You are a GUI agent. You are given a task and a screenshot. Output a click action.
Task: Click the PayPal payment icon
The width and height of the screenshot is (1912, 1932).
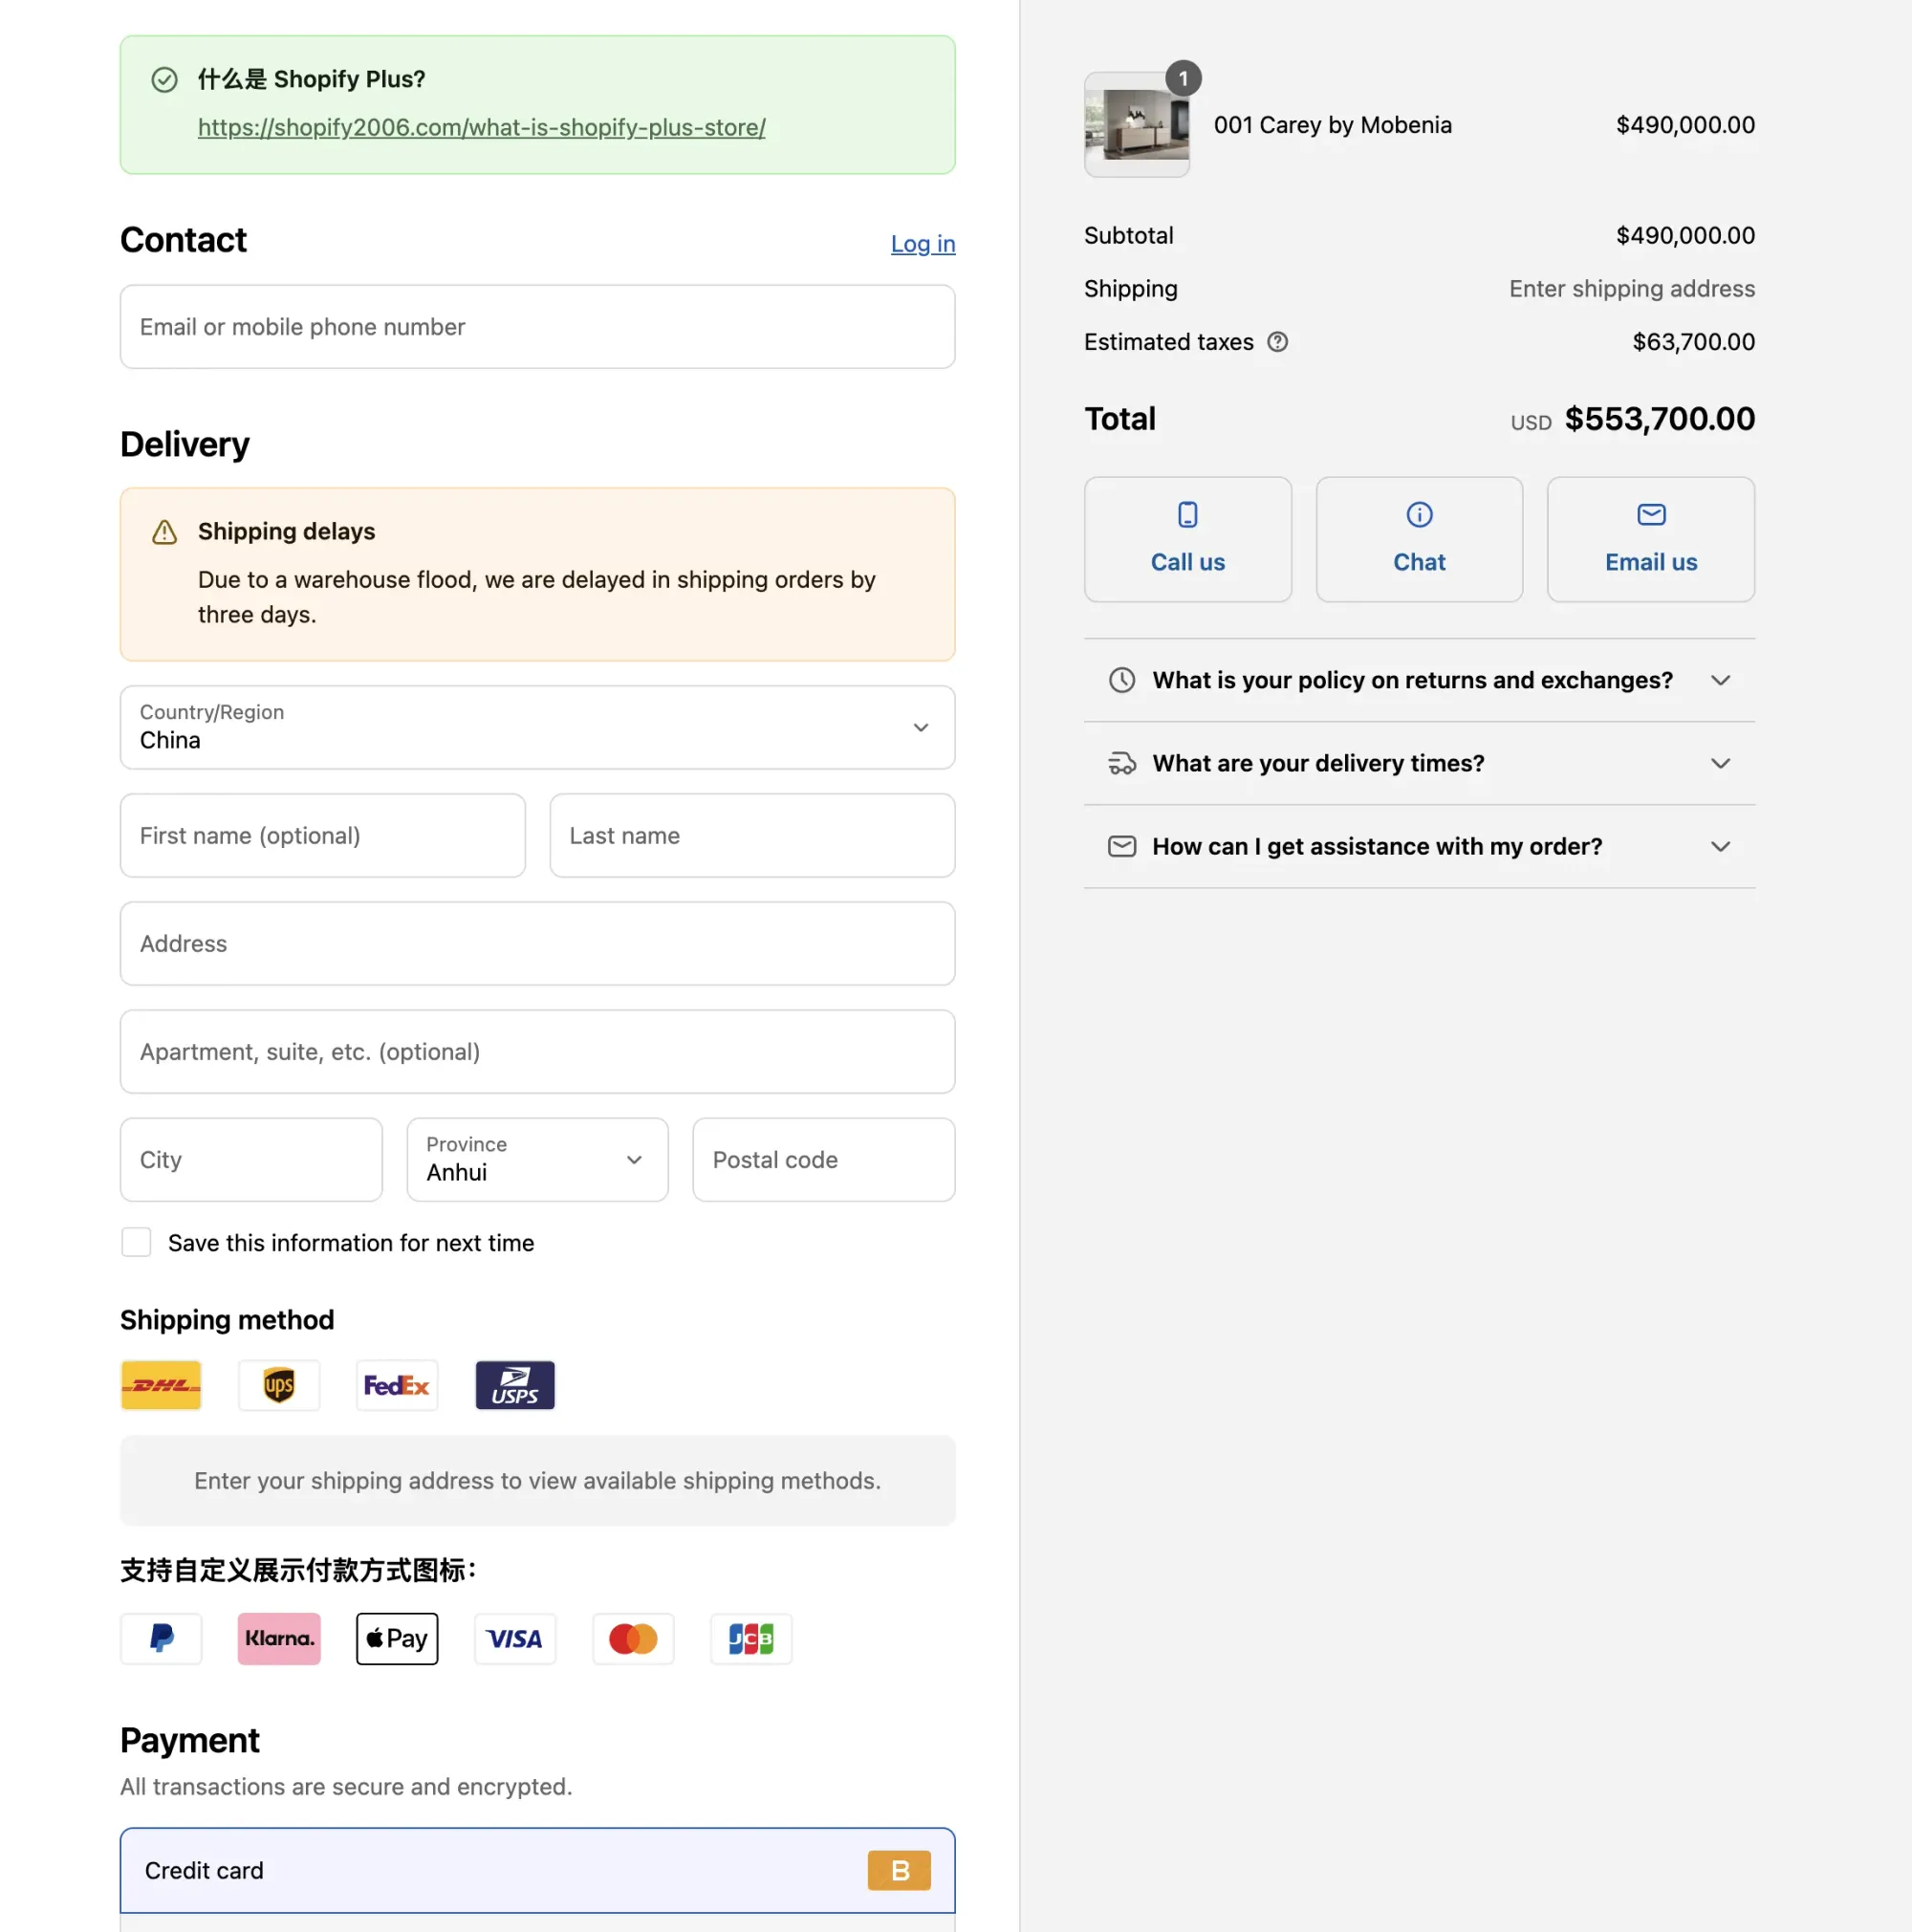pyautogui.click(x=161, y=1639)
